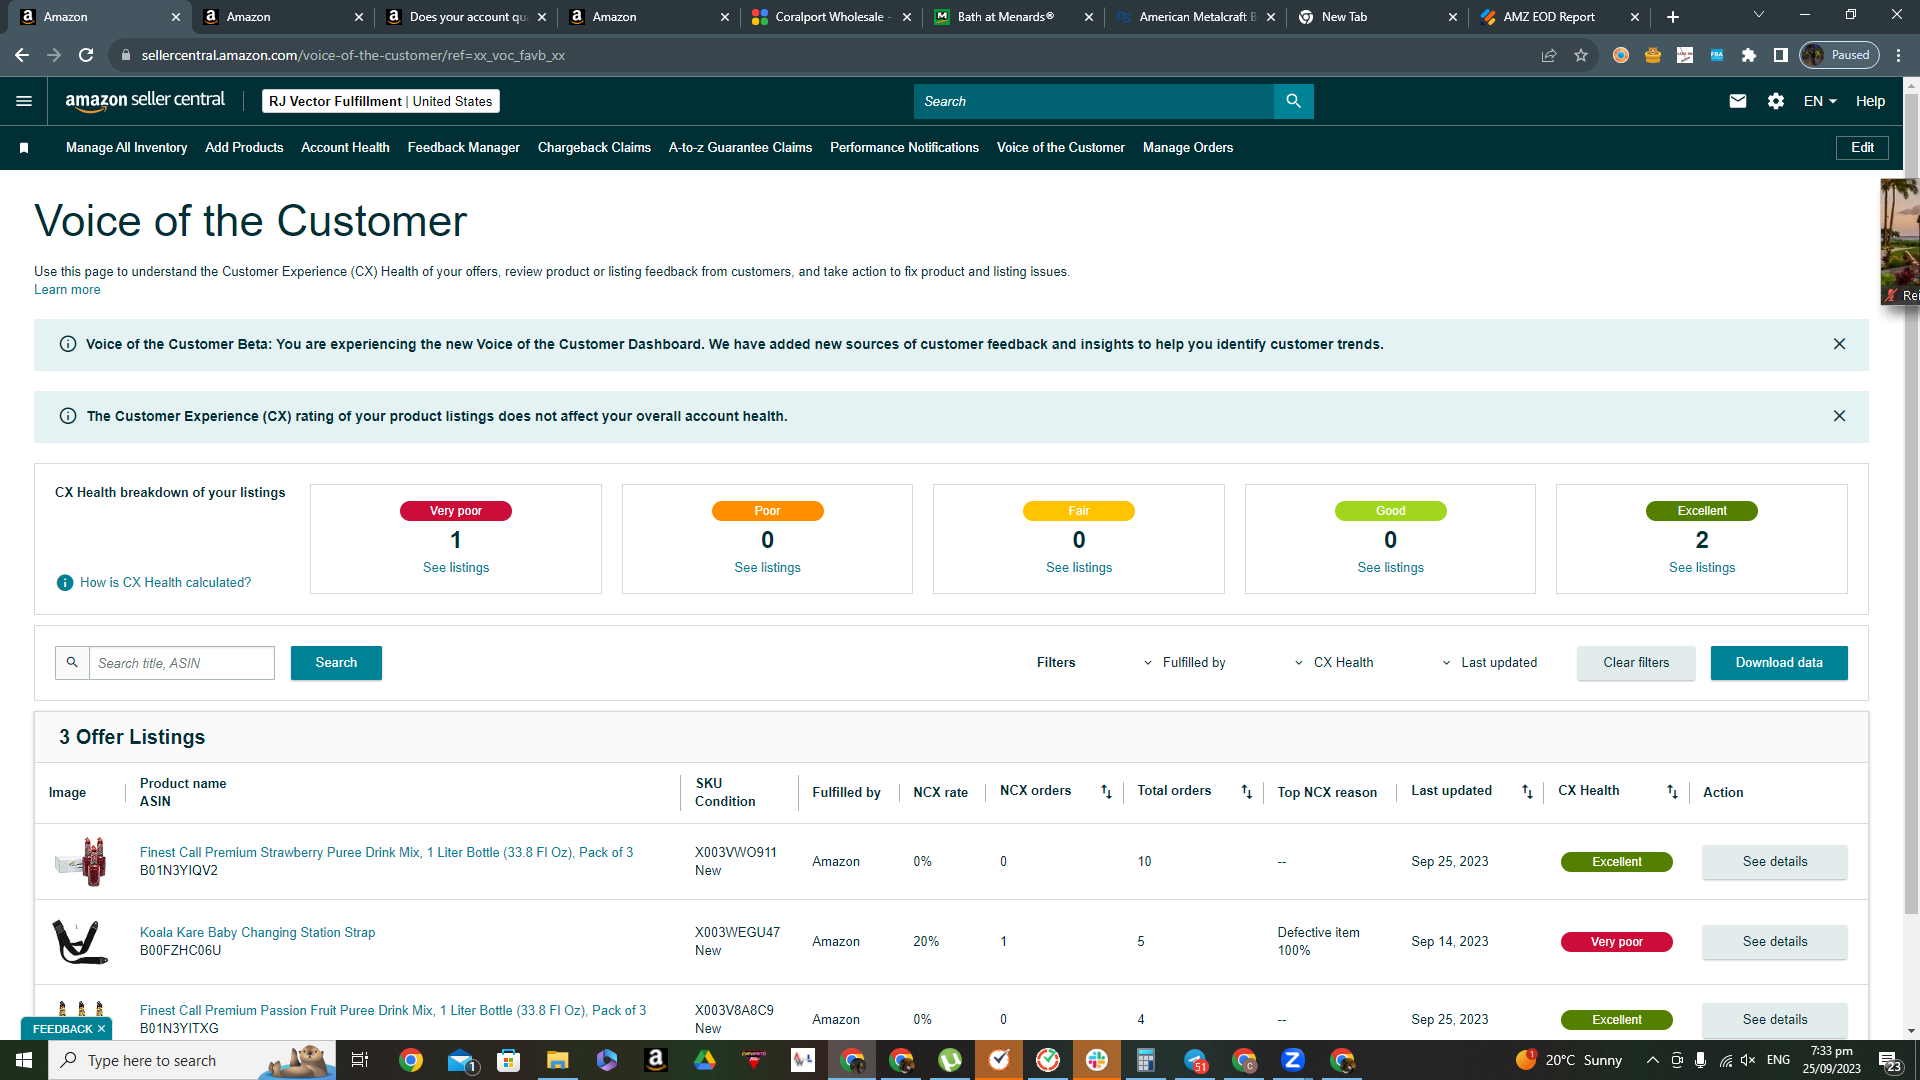The image size is (1920, 1080).
Task: Open the Chrome three-dot menu
Action: pos(1899,55)
